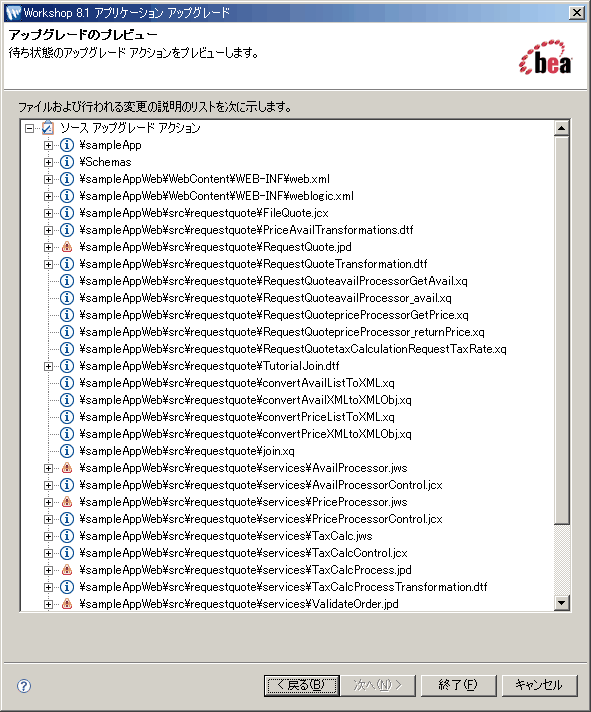Expand the RequestQuote.jpd tree node
This screenshot has height=712, width=591.
[x=48, y=247]
